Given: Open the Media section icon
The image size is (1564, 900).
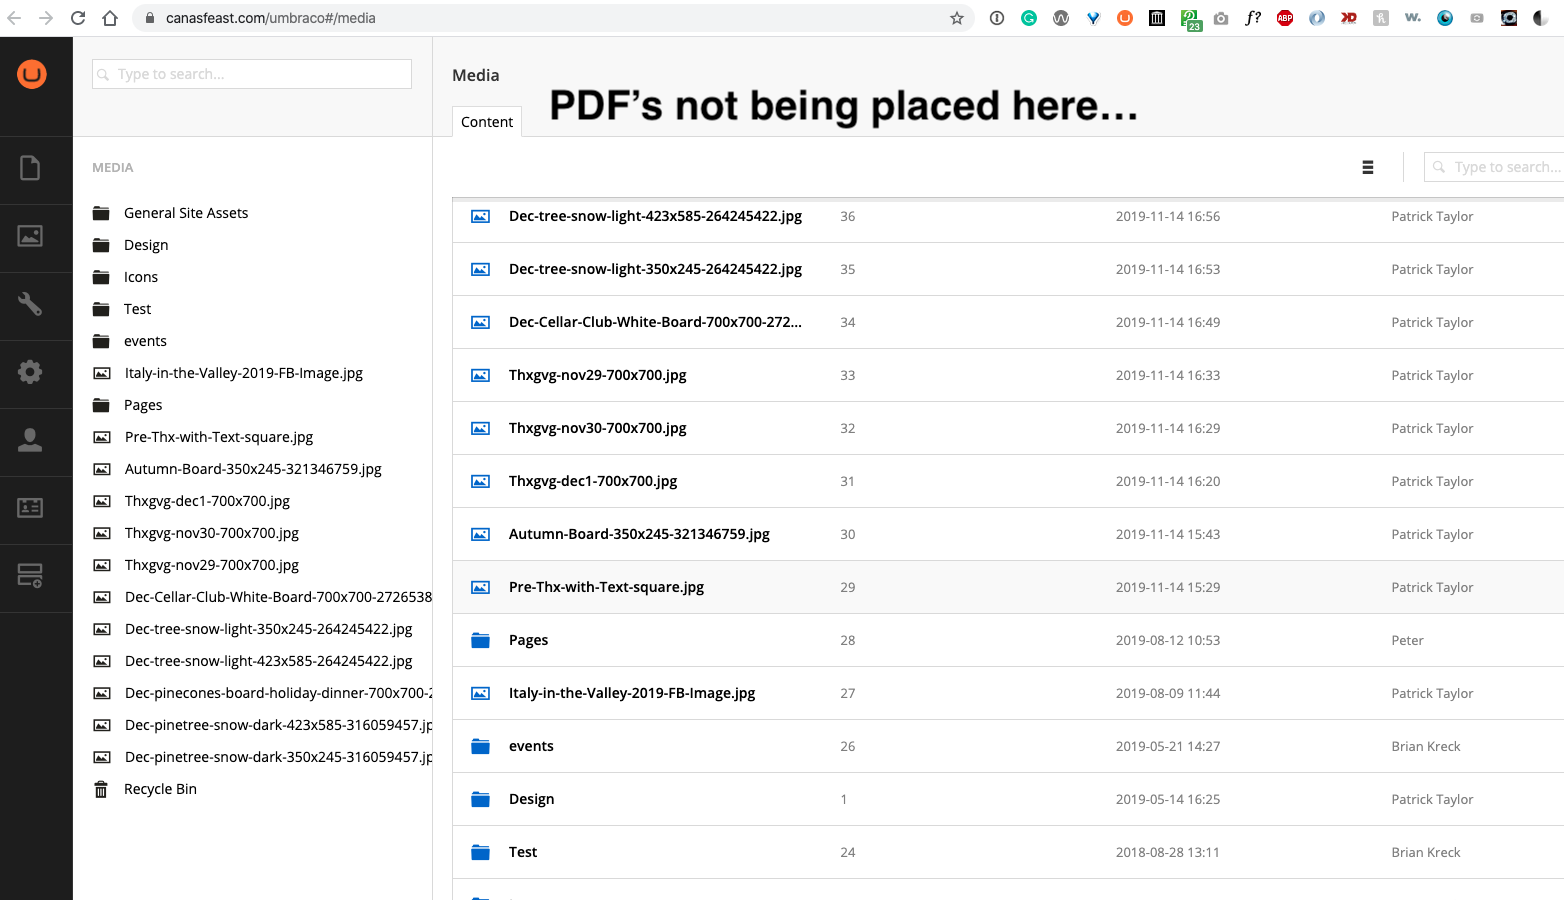Looking at the screenshot, I should (30, 236).
